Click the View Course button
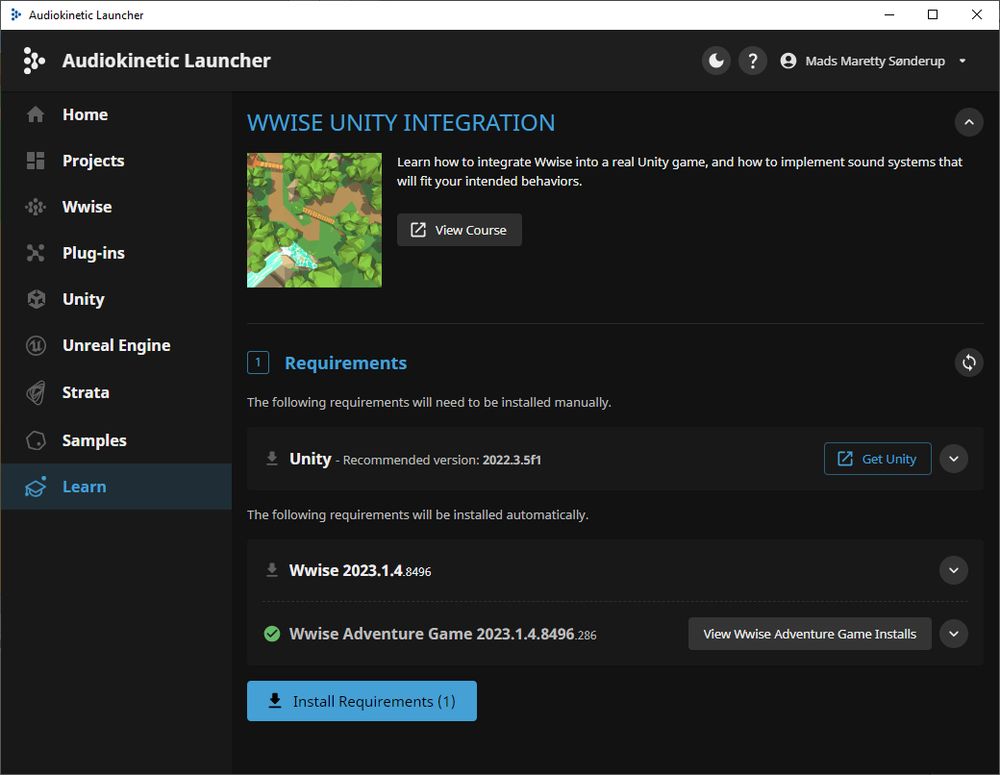Screen dimensions: 1000x775 point(459,230)
